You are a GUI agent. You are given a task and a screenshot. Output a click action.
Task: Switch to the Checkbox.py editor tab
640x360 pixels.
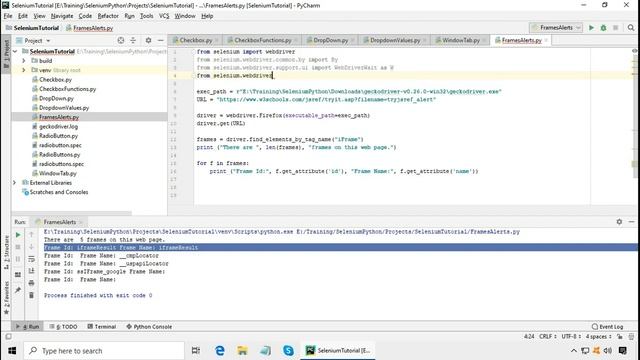[196, 40]
